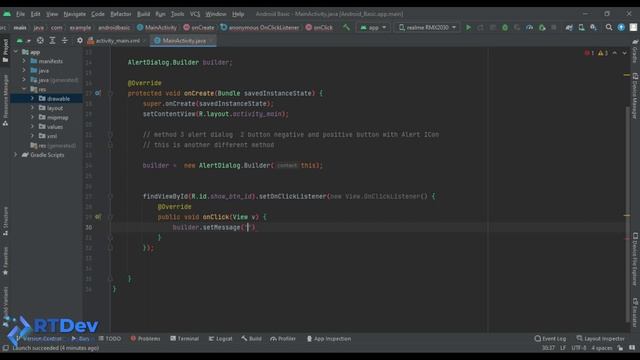This screenshot has width=640, height=360.
Task: Open Resource Manager sidebar tool window
Action: [x=5, y=100]
